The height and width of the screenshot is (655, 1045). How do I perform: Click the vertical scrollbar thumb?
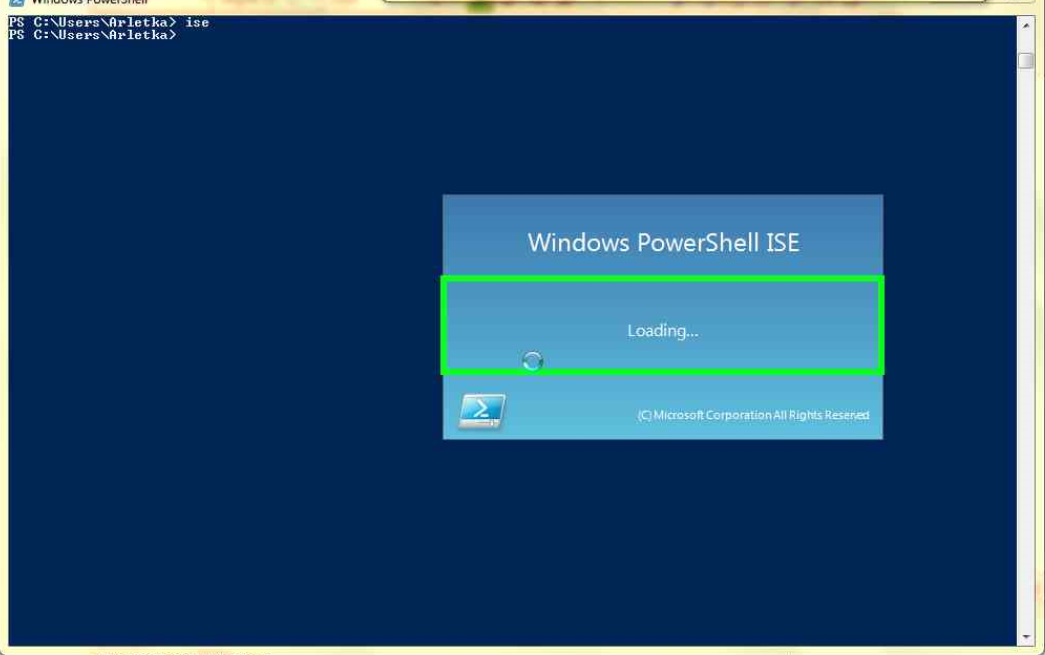pos(1026,60)
